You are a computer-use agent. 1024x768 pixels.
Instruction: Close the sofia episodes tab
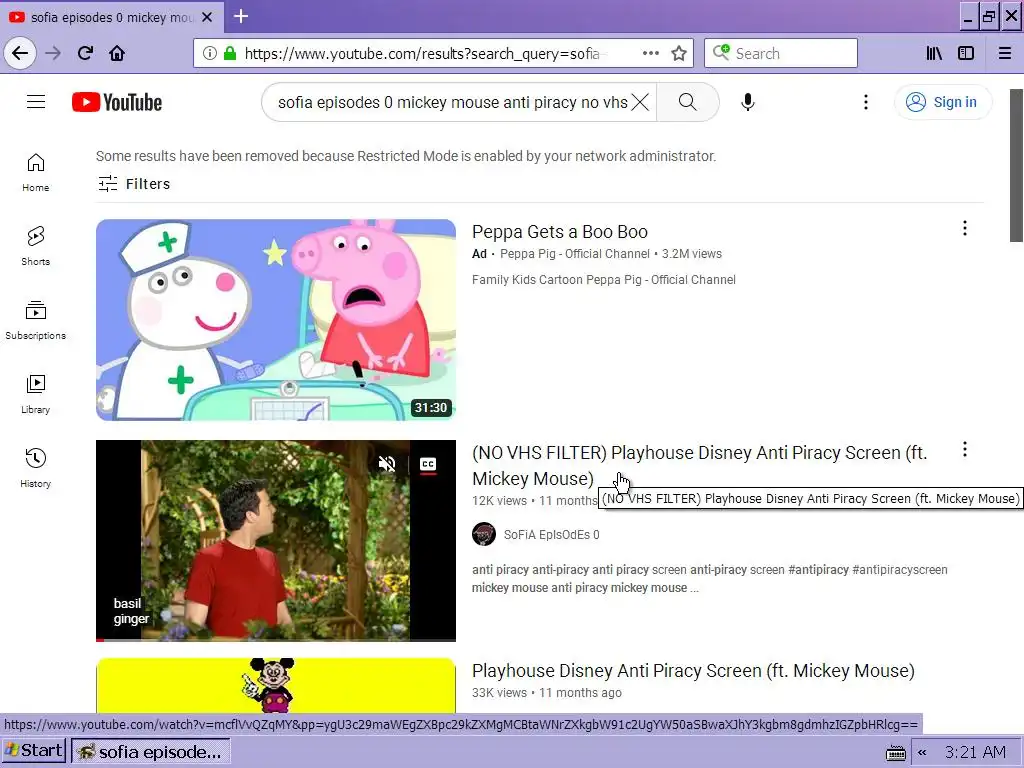coord(207,17)
